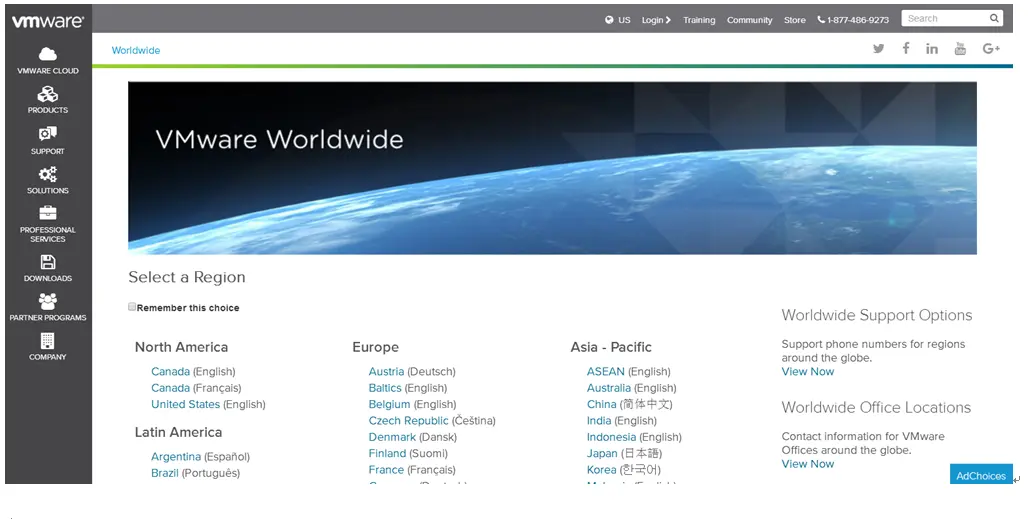This screenshot has width=1032, height=519.
Task: Select Korea region link
Action: [x=602, y=470]
